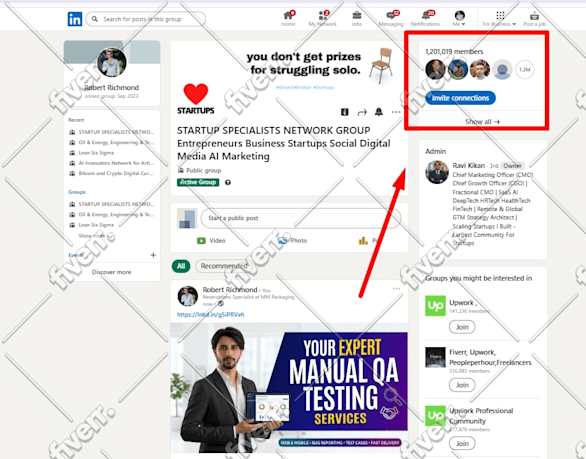Expand Show more in the groups list

[96, 236]
